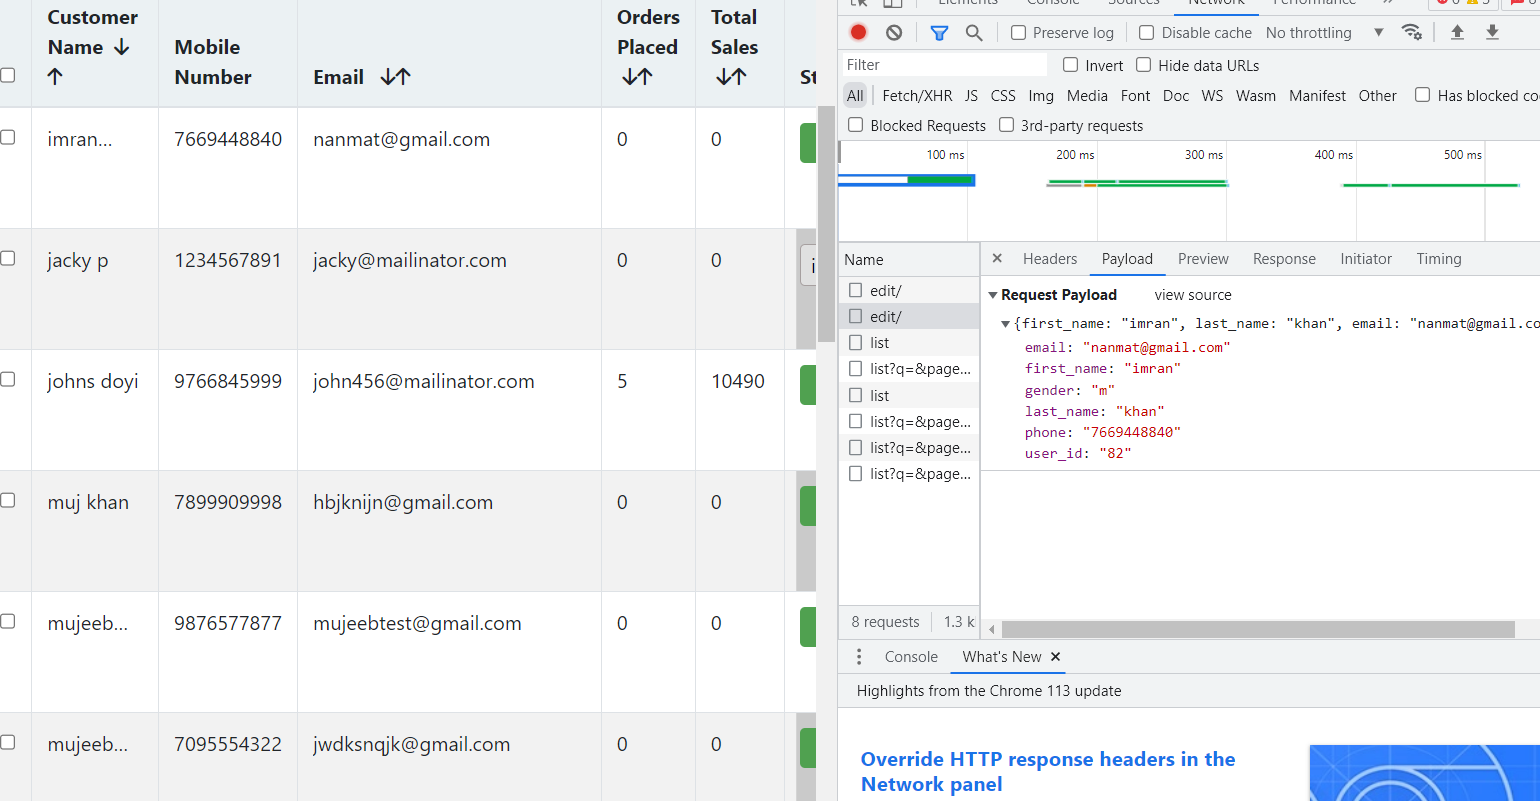Check the 3rd-party requests box

click(1006, 125)
